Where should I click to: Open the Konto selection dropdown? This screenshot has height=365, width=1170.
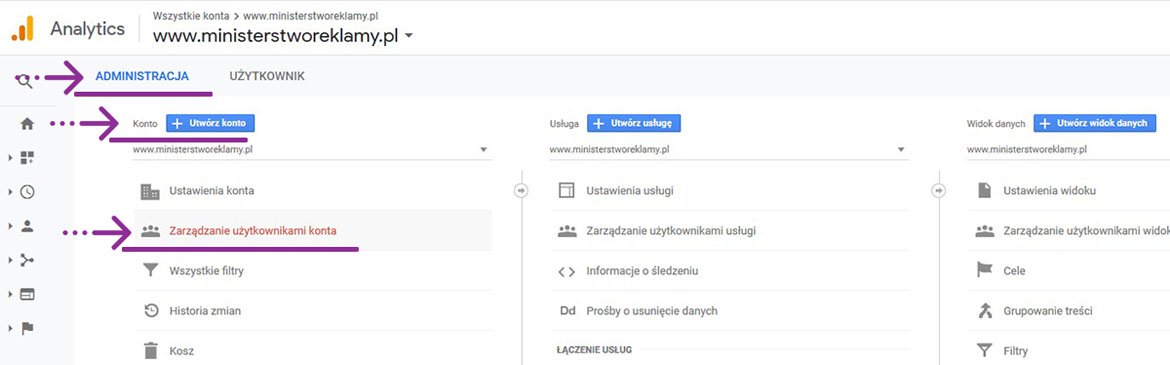point(312,149)
